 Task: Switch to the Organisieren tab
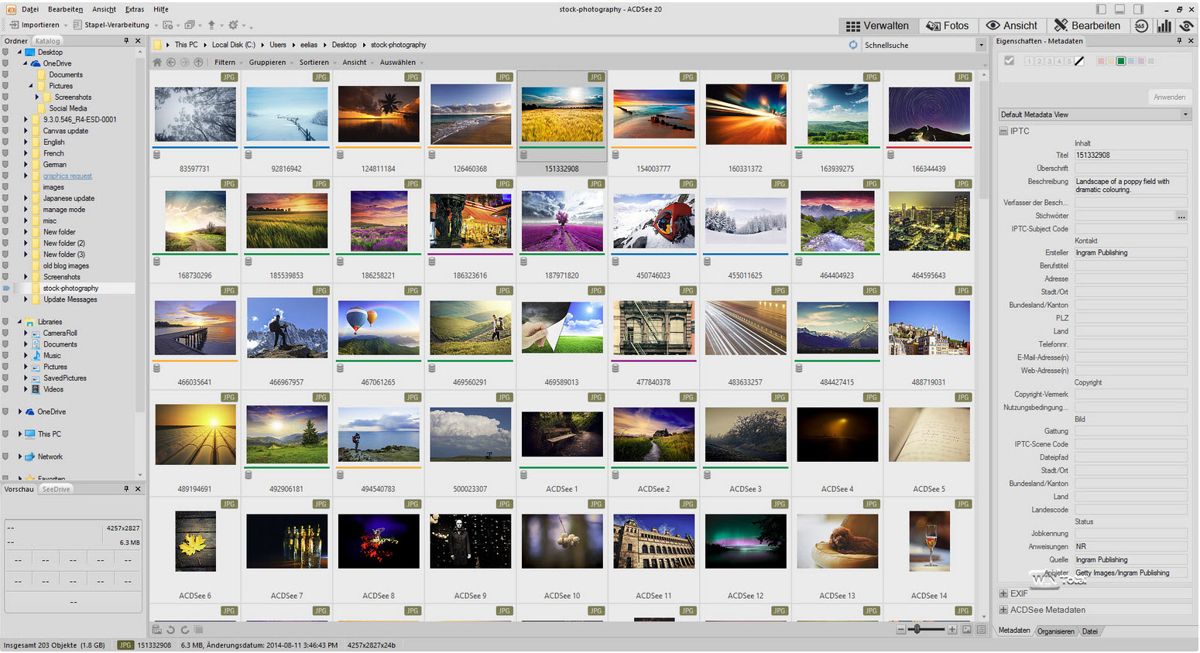tap(1056, 631)
